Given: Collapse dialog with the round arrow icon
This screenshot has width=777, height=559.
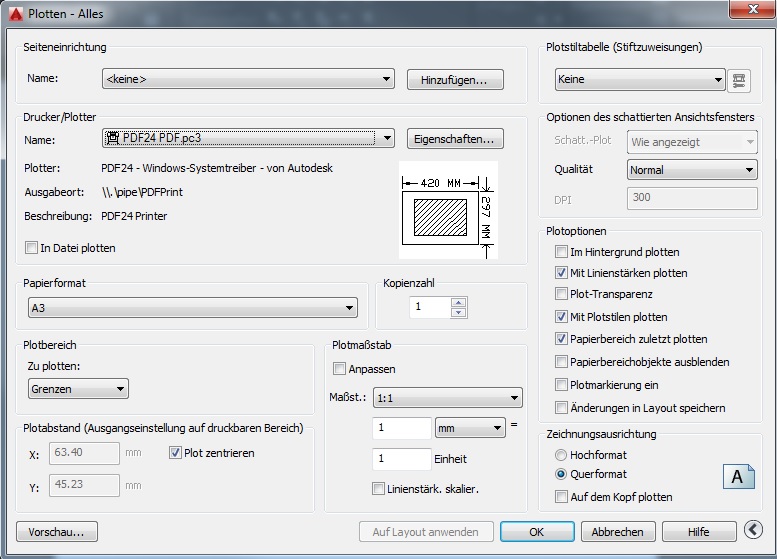Looking at the screenshot, I should pos(753,530).
